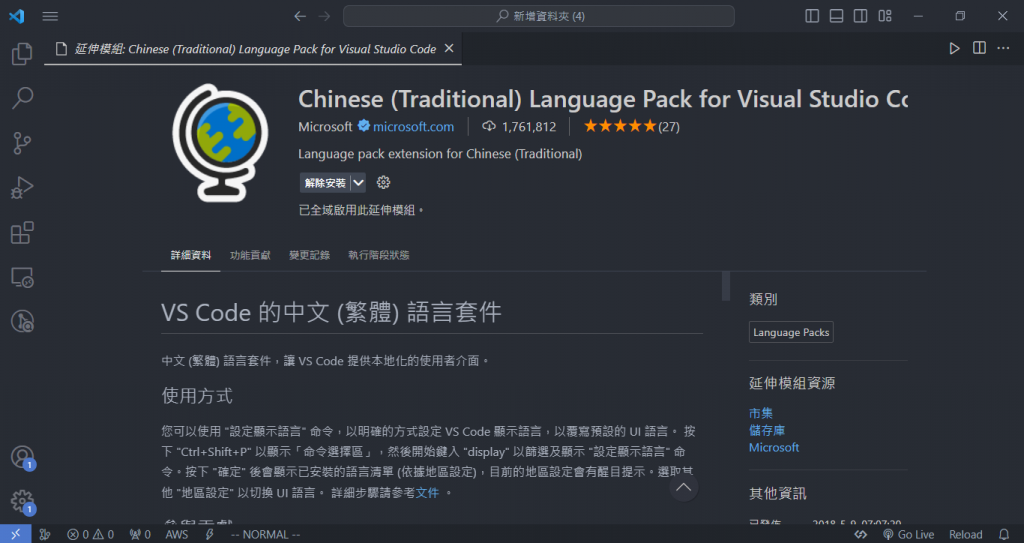1024x543 pixels.
Task: Click the 已全域啟用此延伸模組 status text
Action: coord(362,210)
